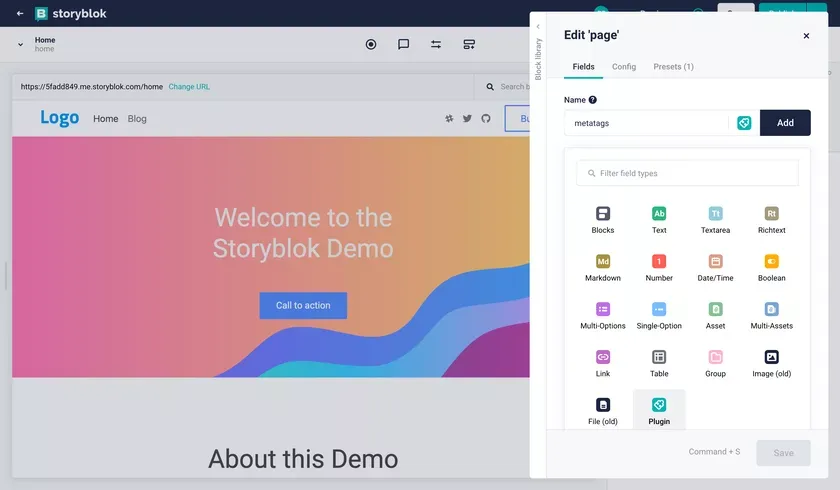
Task: Click the Name help question mark icon
Action: (x=592, y=100)
